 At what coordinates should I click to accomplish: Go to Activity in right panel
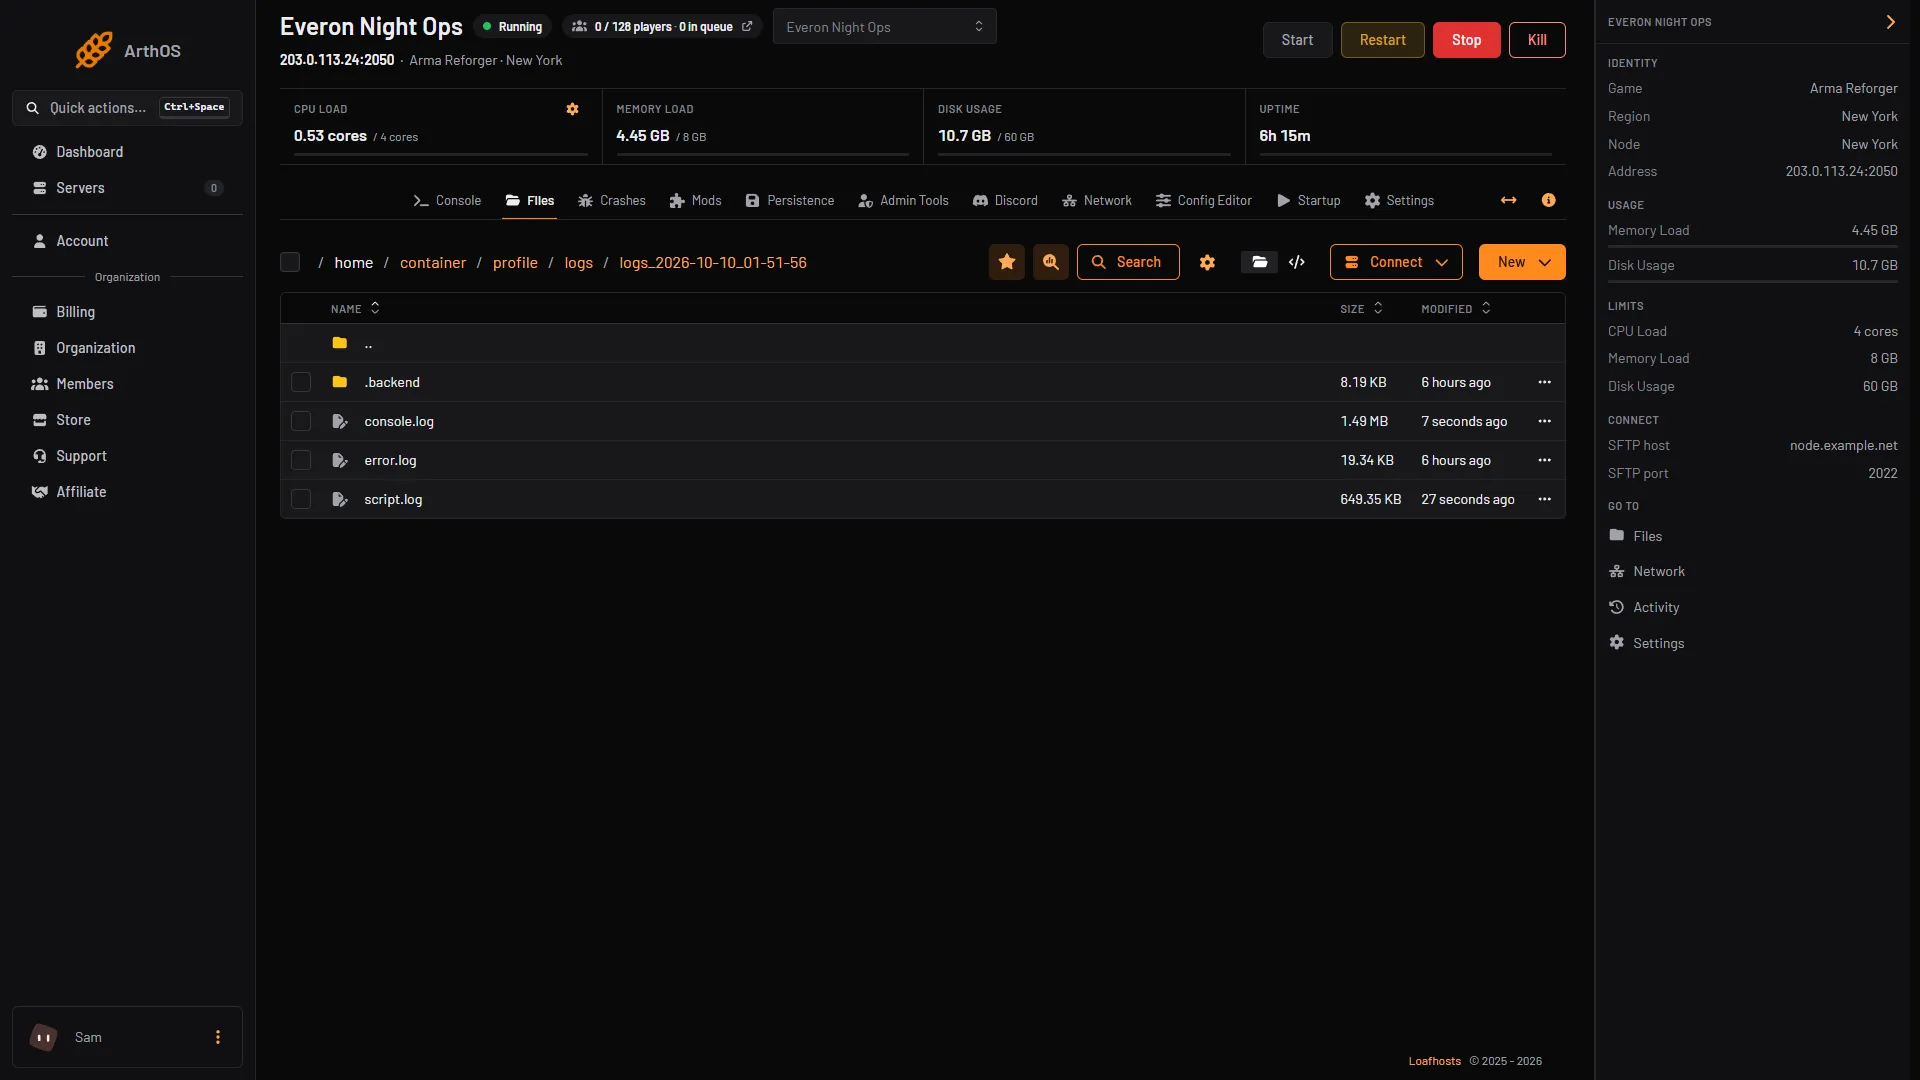point(1655,607)
